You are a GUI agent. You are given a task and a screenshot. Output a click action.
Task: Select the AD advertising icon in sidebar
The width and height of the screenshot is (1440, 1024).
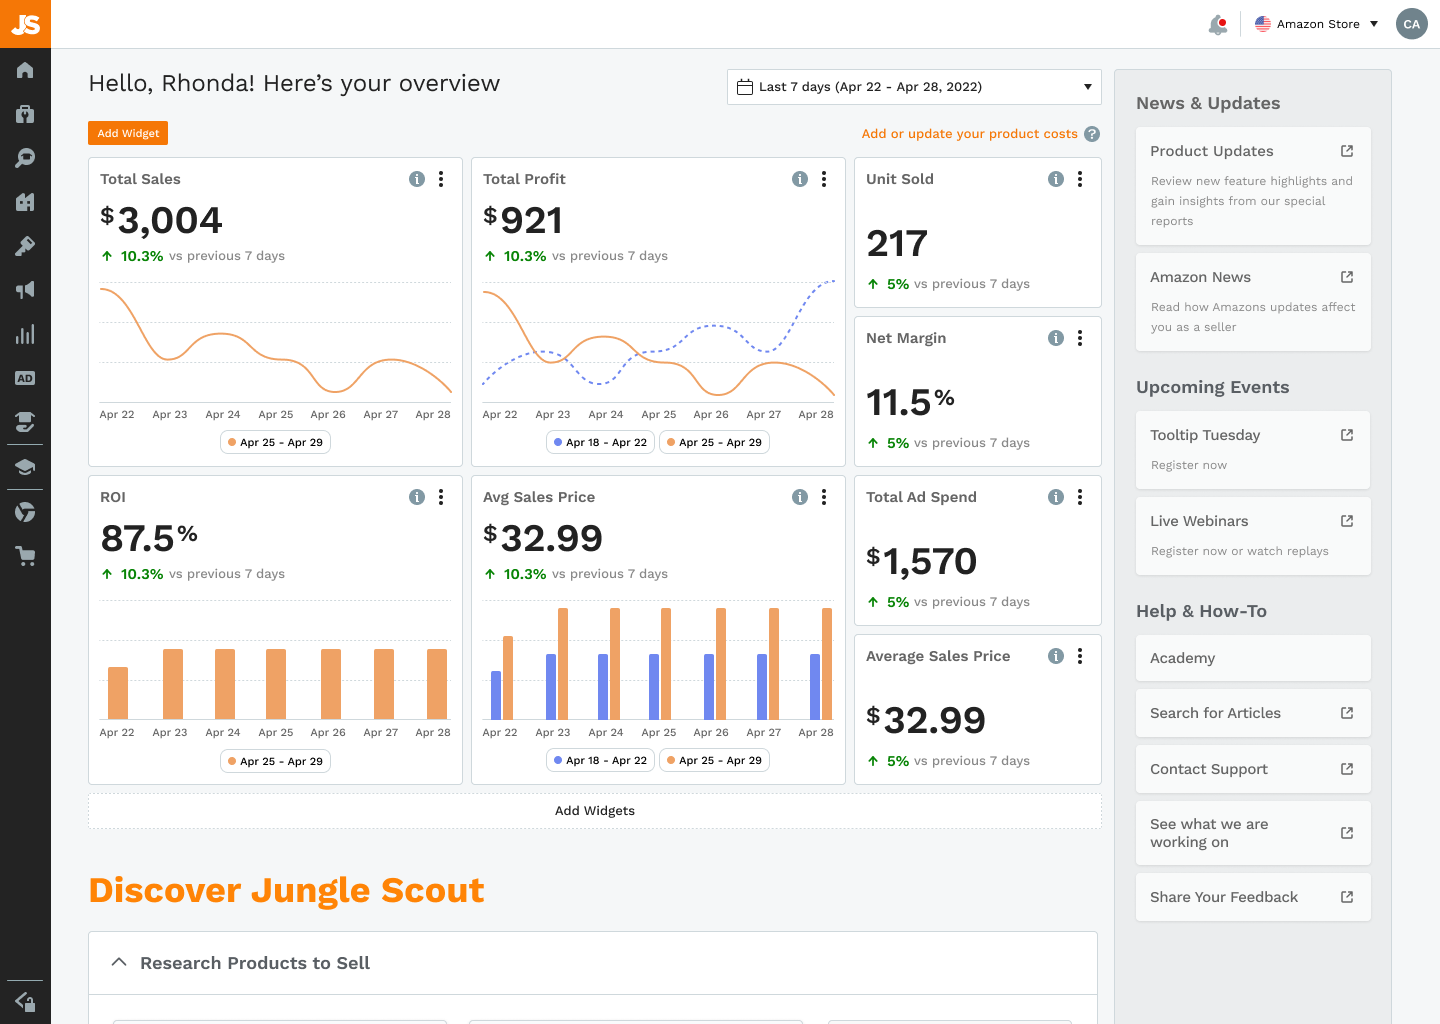coord(25,378)
